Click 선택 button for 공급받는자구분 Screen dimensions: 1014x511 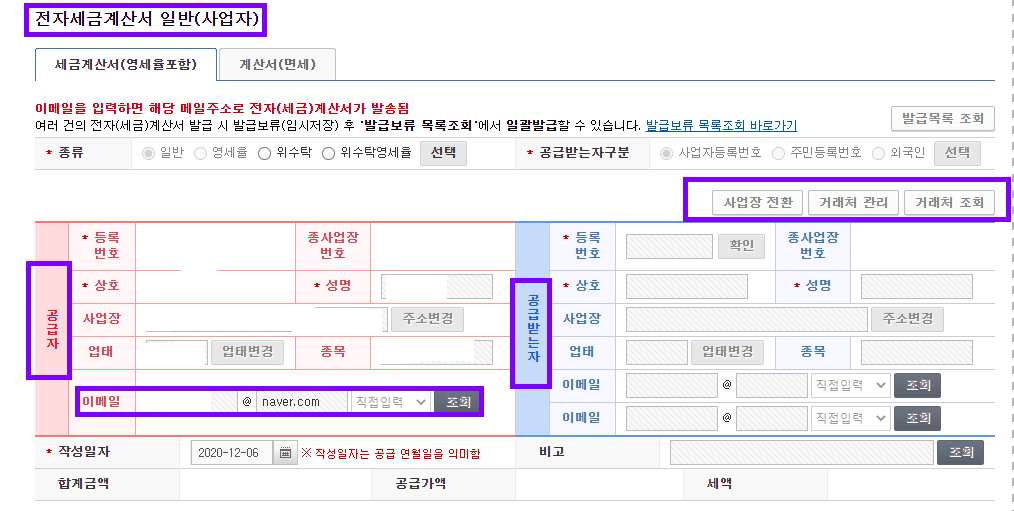pos(957,153)
